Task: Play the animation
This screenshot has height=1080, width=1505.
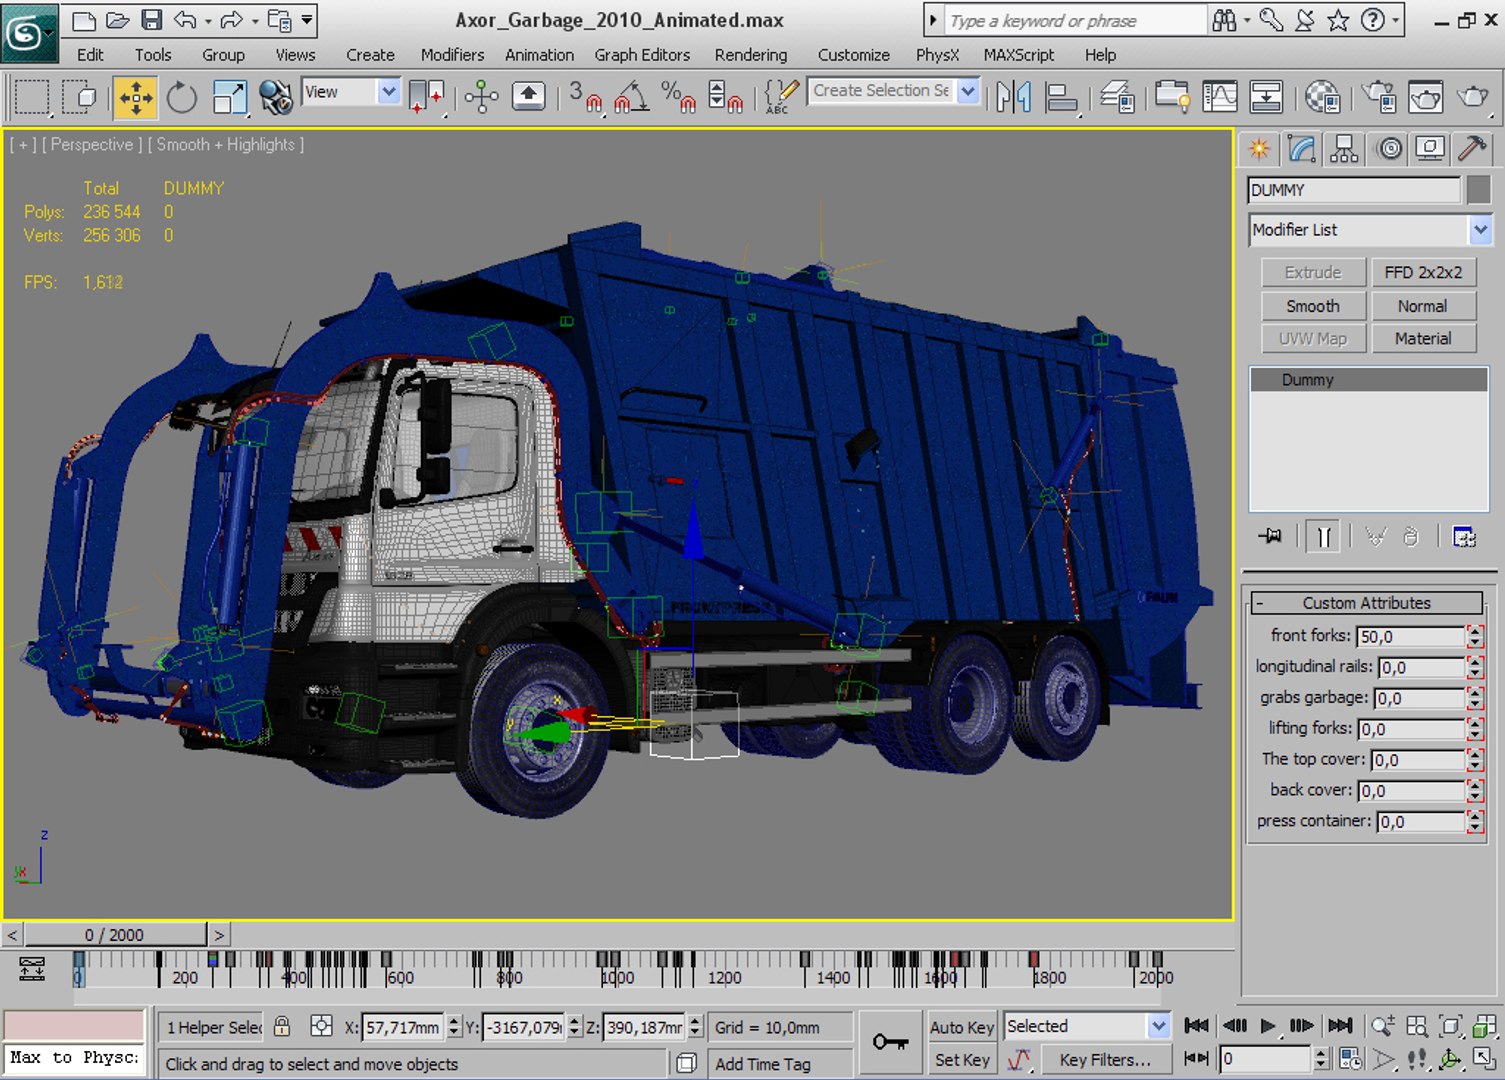Action: [1268, 1026]
